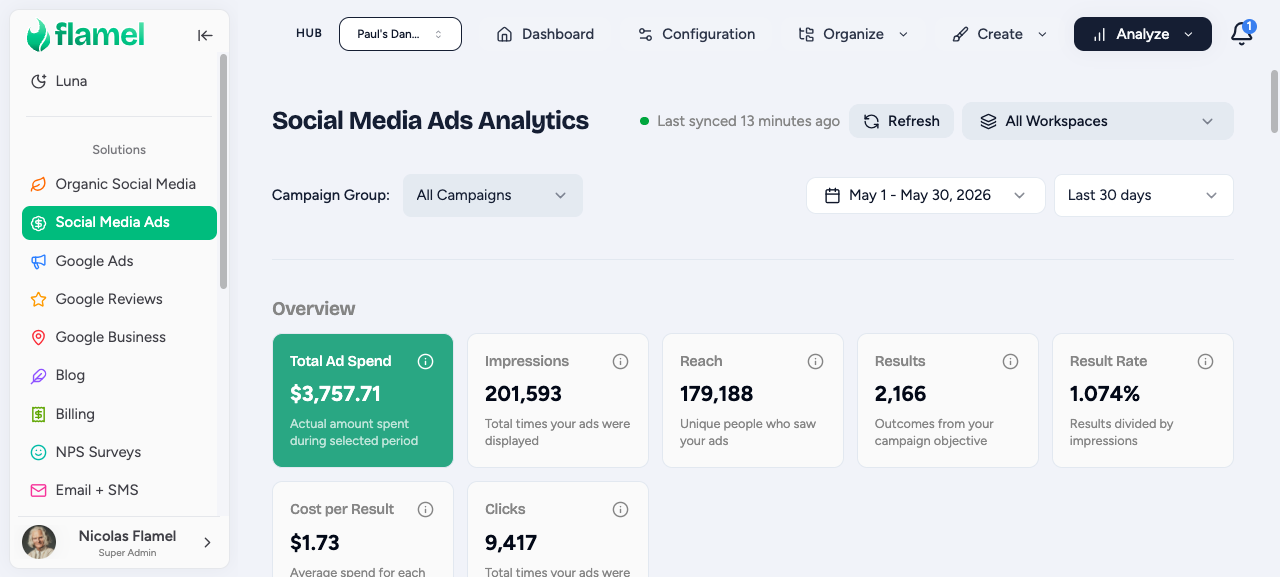This screenshot has height=577, width=1280.
Task: Expand Nicolas Flamel profile chevron
Action: click(207, 542)
